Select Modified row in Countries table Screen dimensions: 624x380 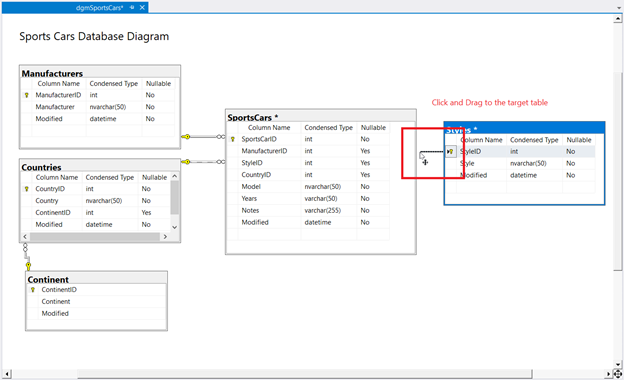coord(96,225)
